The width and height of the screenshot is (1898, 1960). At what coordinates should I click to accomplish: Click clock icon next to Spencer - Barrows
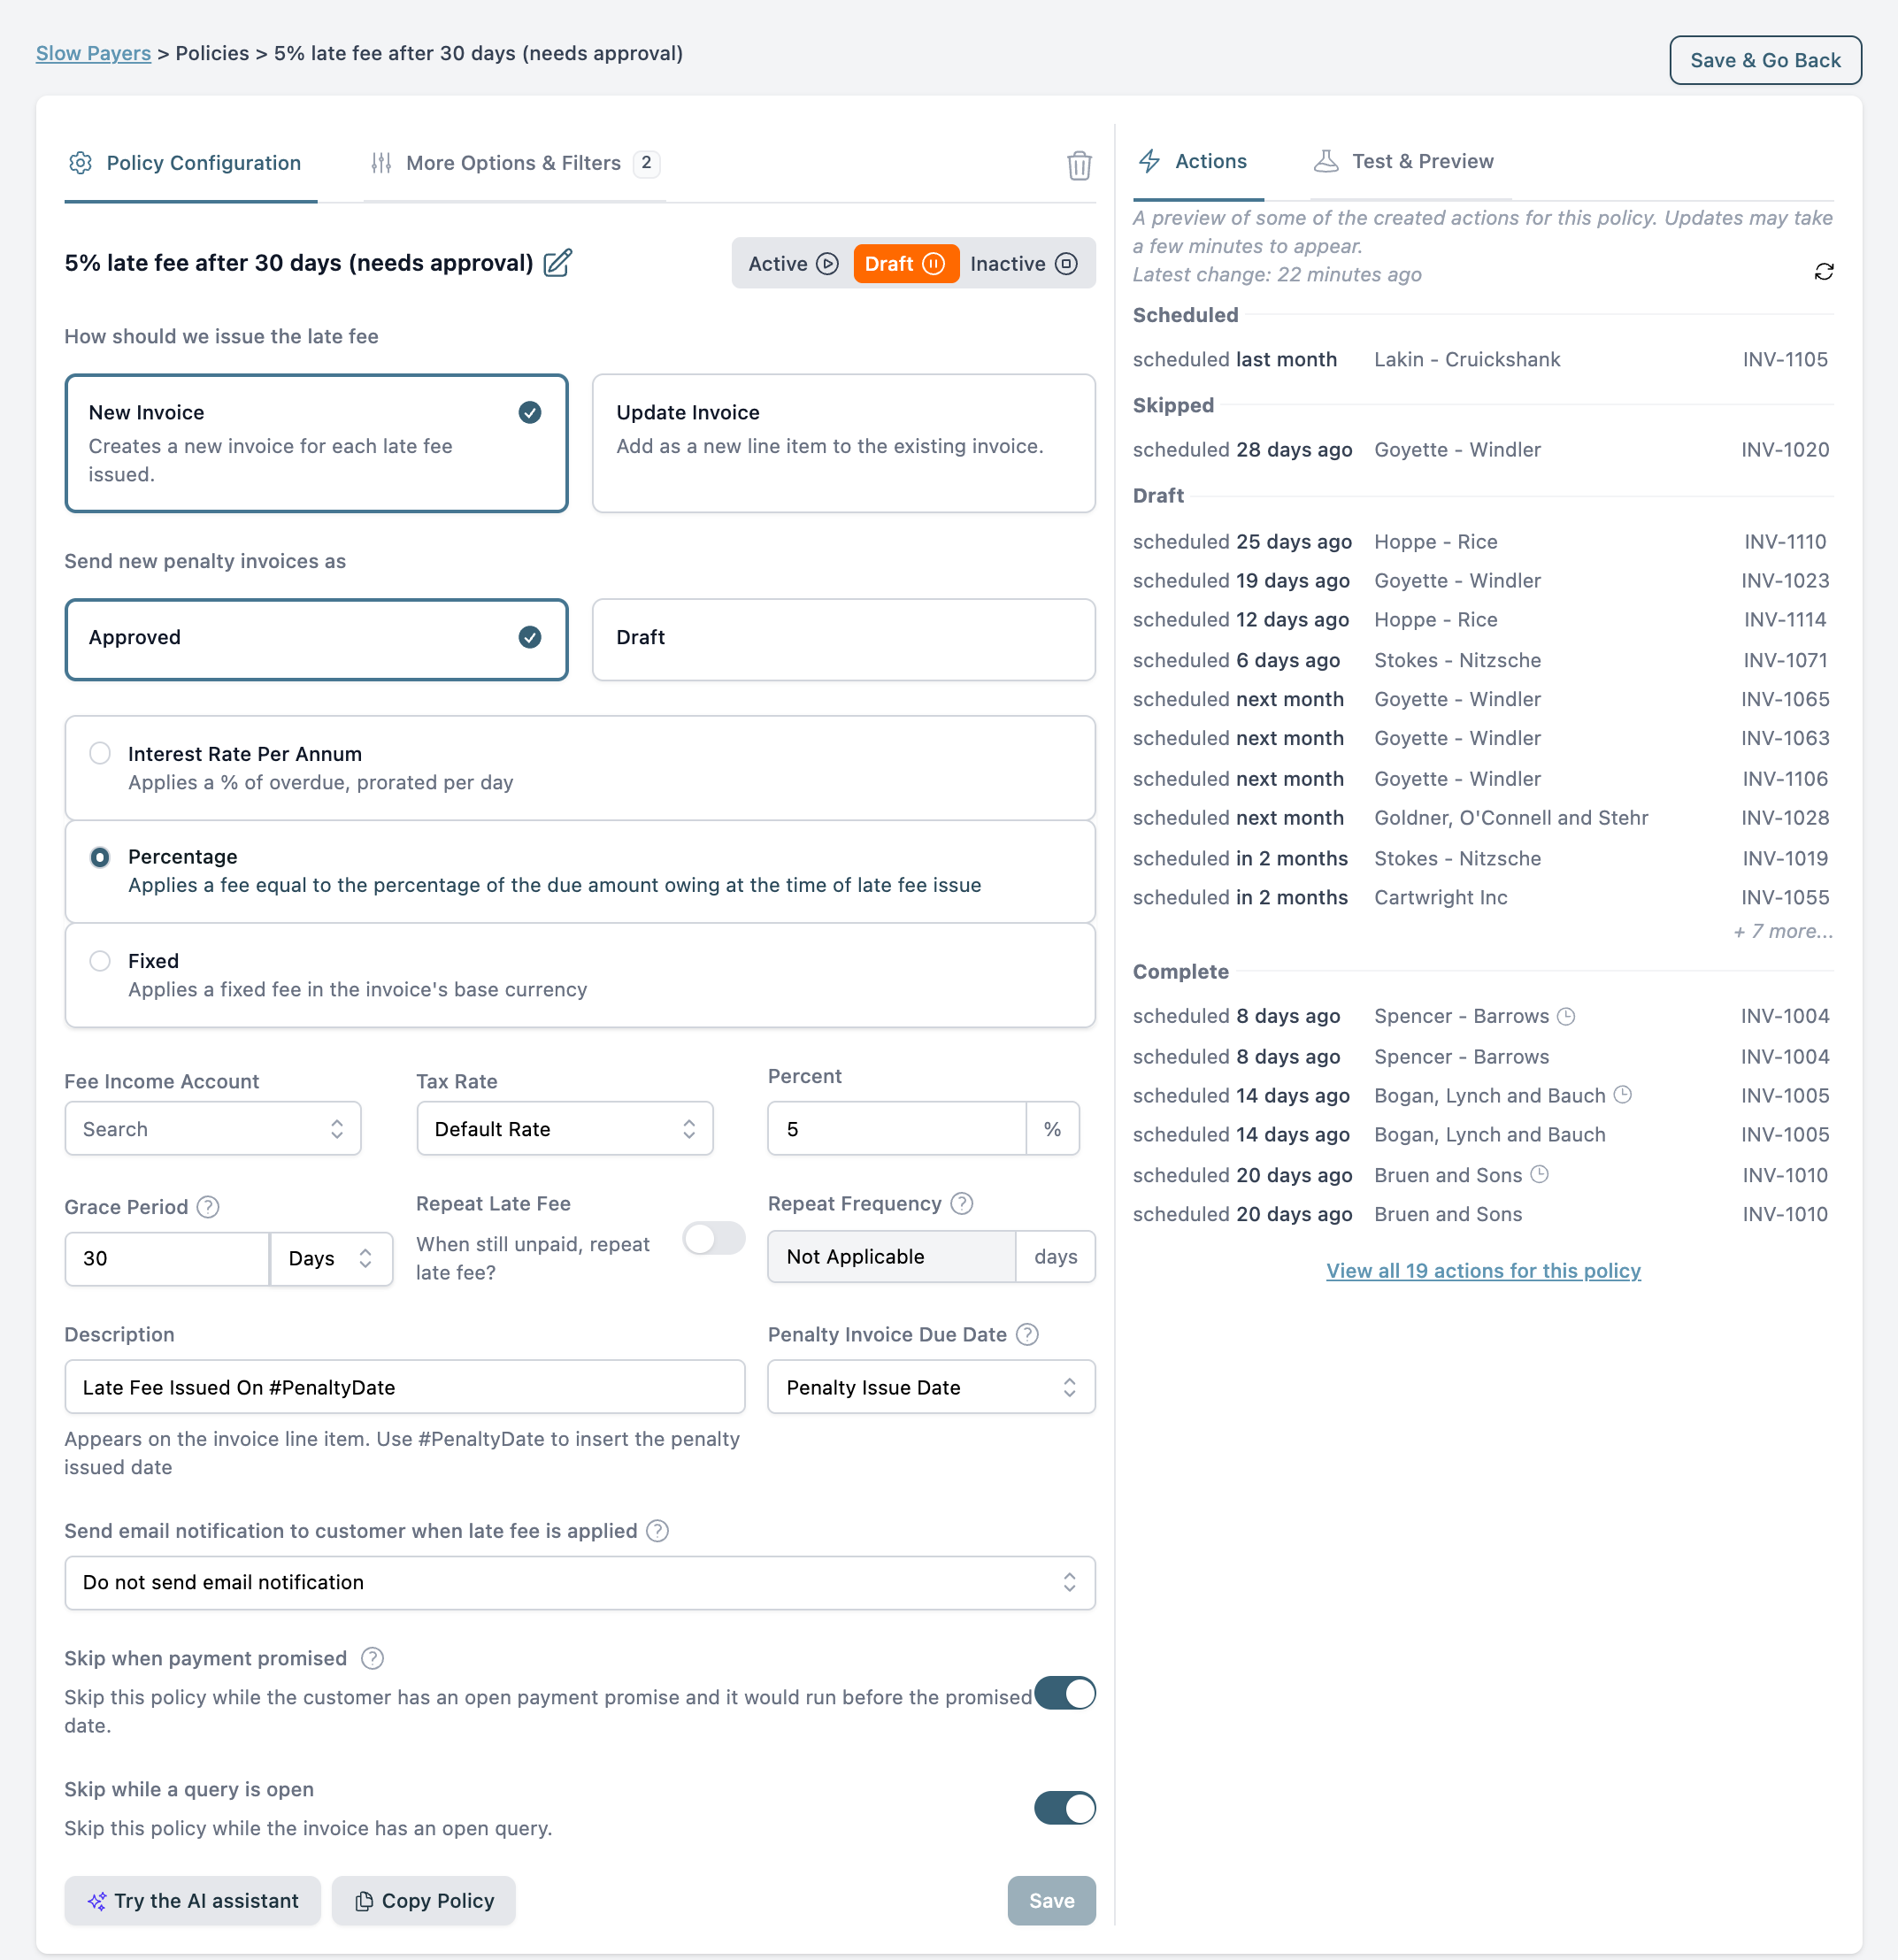click(x=1567, y=1016)
